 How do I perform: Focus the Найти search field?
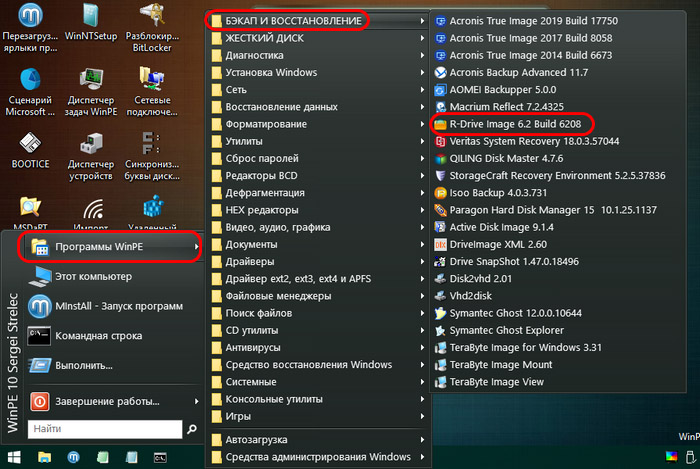tap(105, 429)
